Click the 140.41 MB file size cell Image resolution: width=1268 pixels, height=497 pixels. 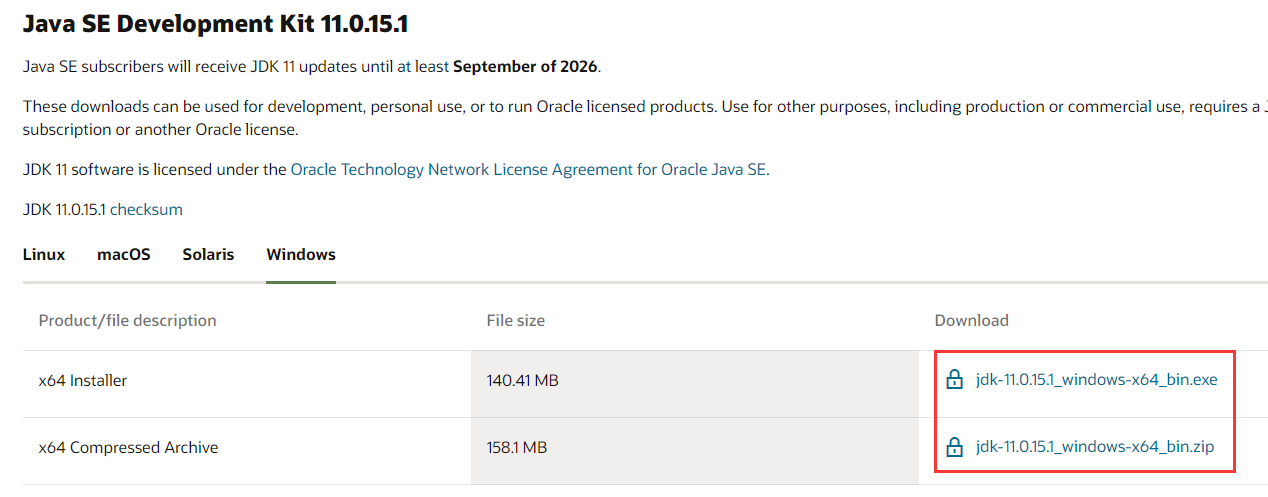521,381
